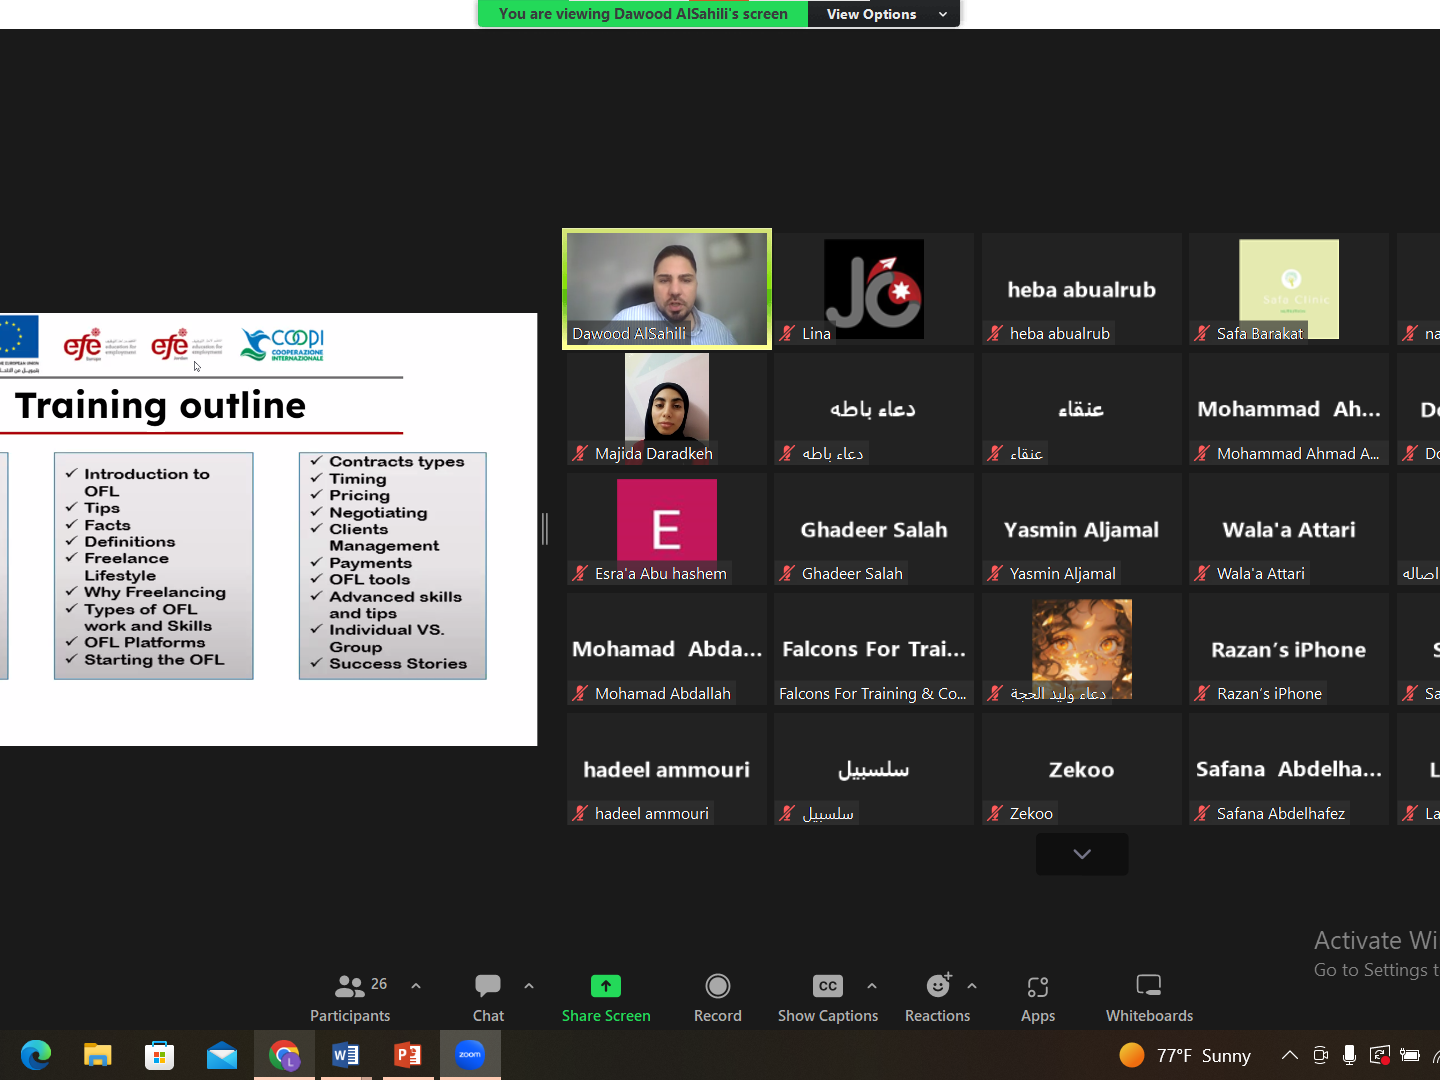Open Microsoft Word from the taskbar
1440x1080 pixels.
346,1055
